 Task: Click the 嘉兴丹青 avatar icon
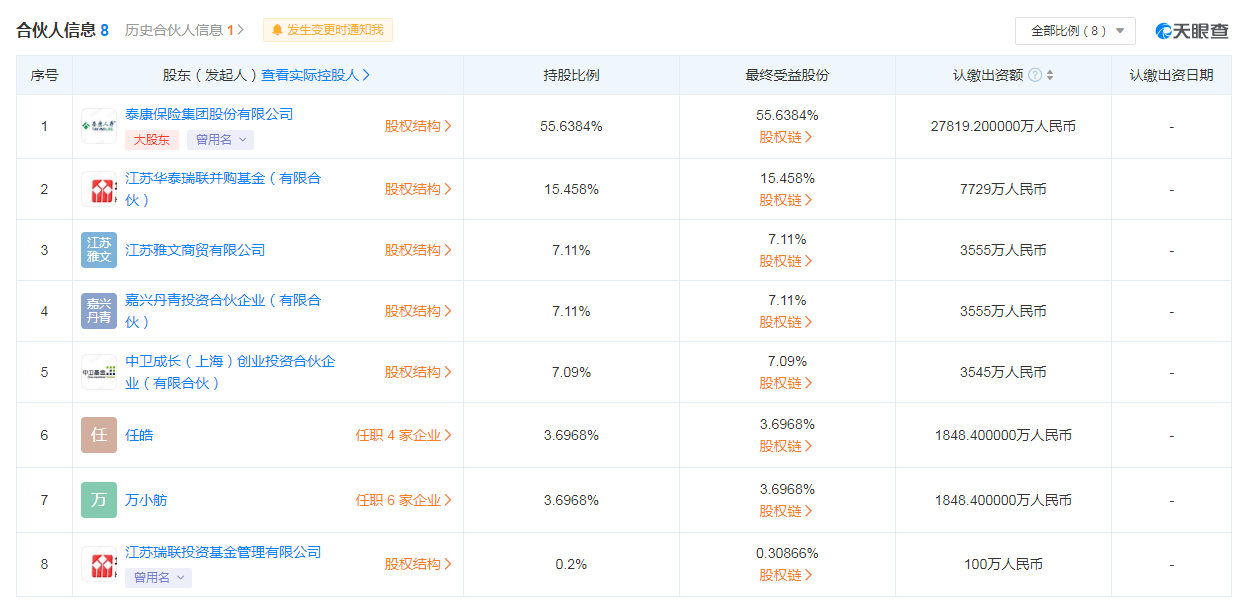[x=98, y=311]
